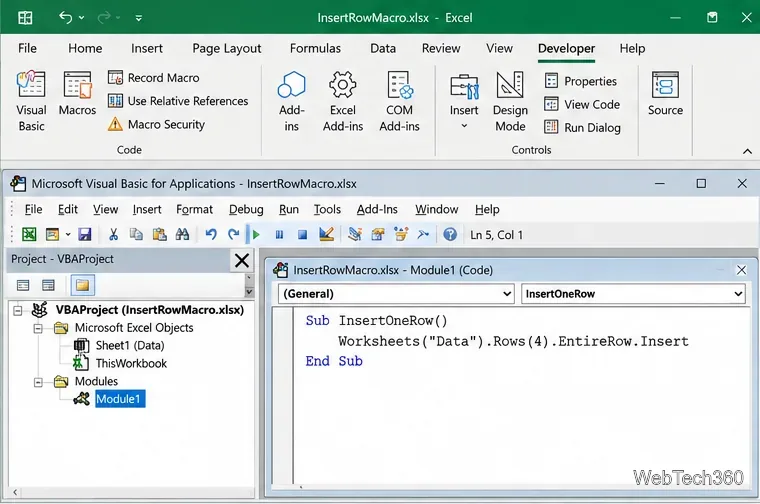
Task: Open Object Browser toolbar icon
Action: 401,235
